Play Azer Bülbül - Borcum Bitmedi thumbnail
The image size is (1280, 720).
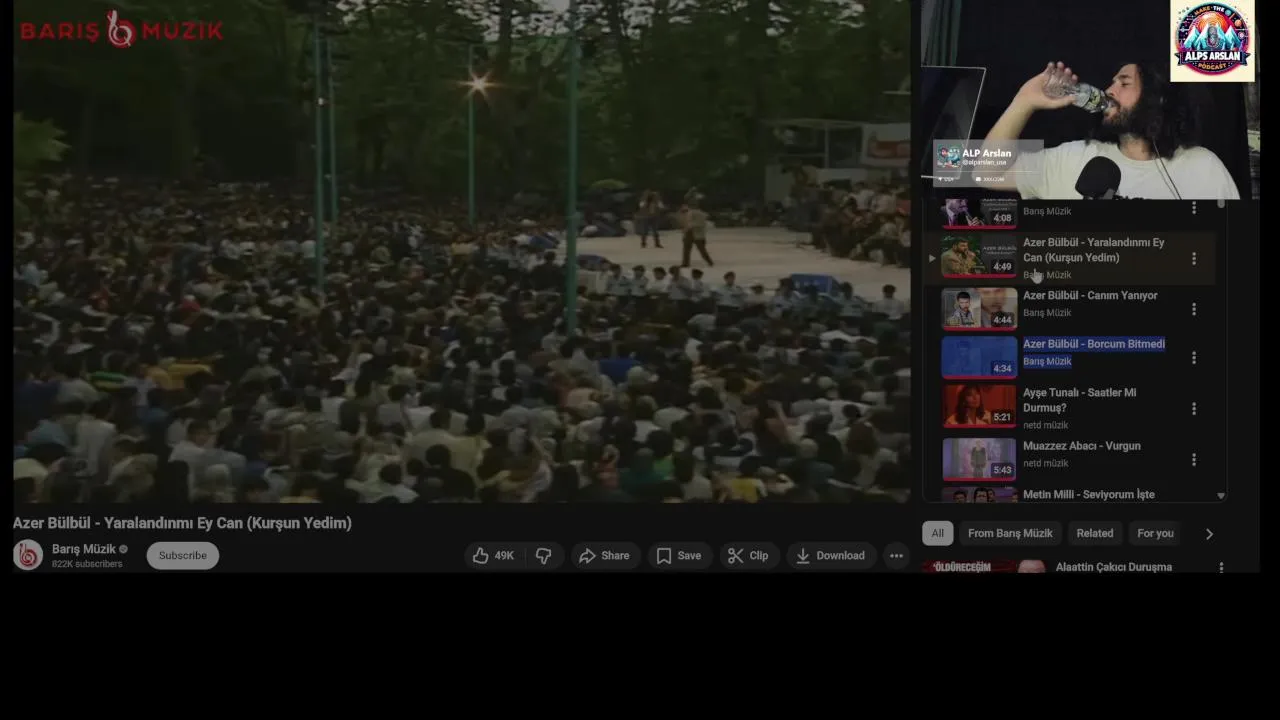tap(979, 357)
